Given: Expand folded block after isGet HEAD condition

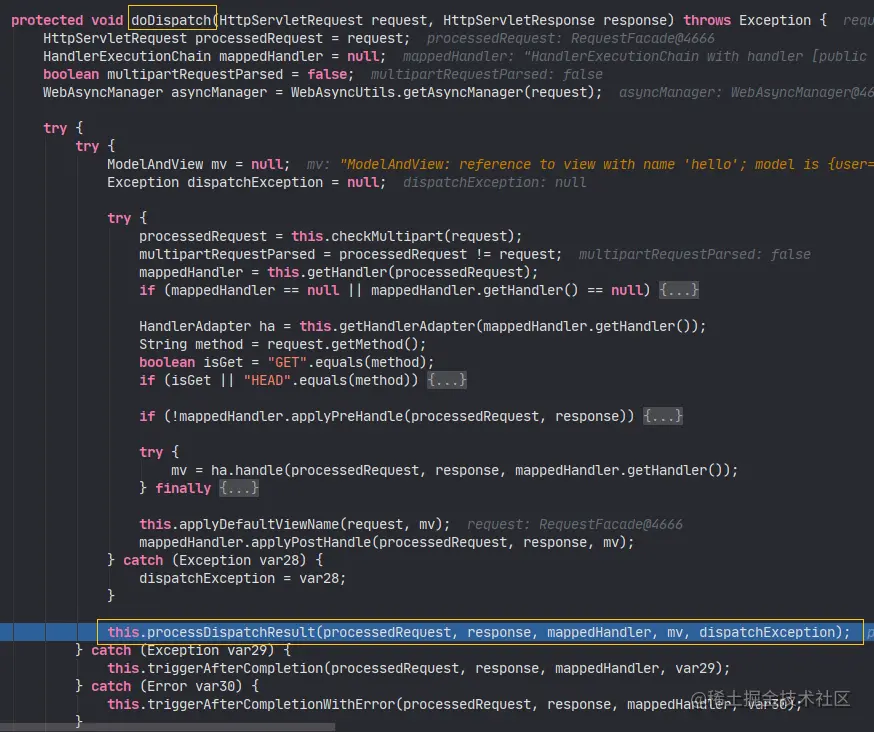Looking at the screenshot, I should pos(446,380).
